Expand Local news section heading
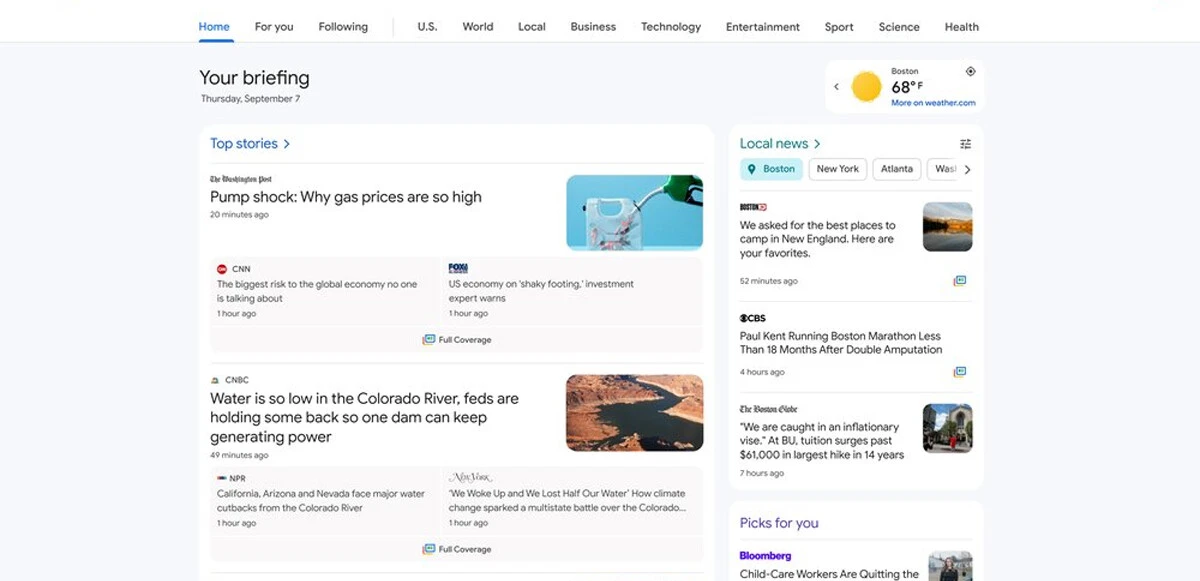Image resolution: width=1200 pixels, height=581 pixels. click(780, 144)
